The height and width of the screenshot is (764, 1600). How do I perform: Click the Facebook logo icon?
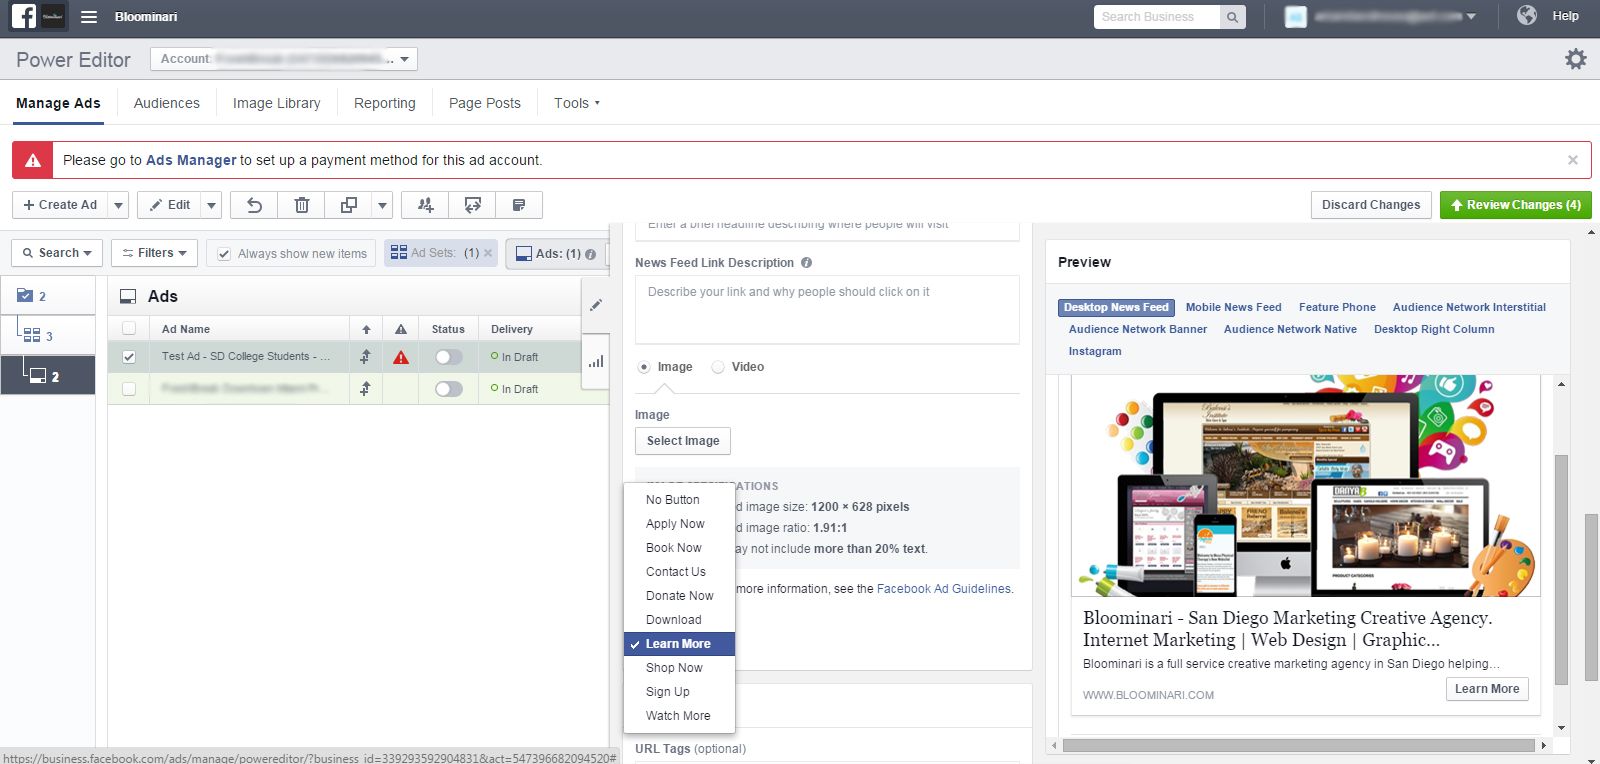(24, 16)
